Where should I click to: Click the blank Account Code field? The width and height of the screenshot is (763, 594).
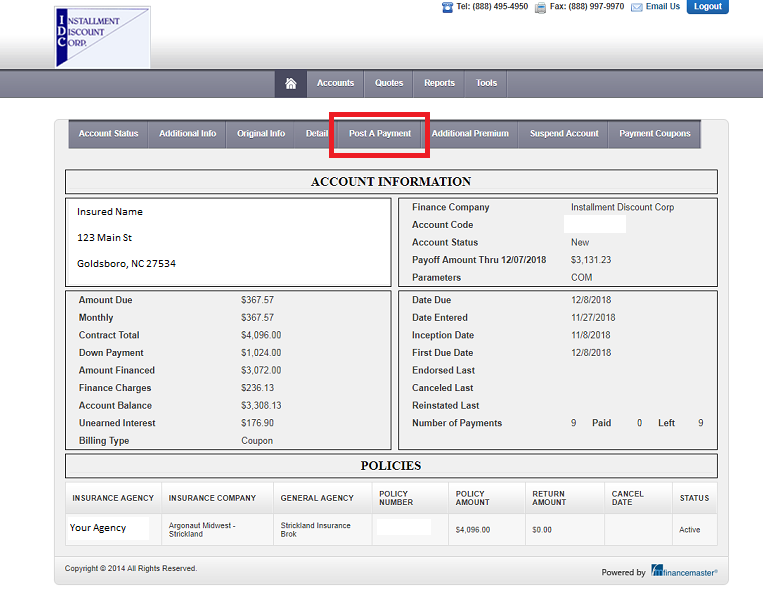[595, 224]
